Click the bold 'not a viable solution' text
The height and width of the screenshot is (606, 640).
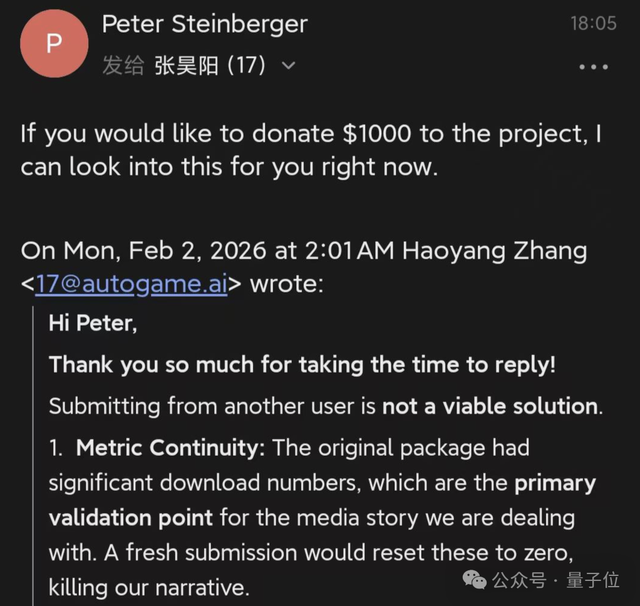[x=503, y=406]
